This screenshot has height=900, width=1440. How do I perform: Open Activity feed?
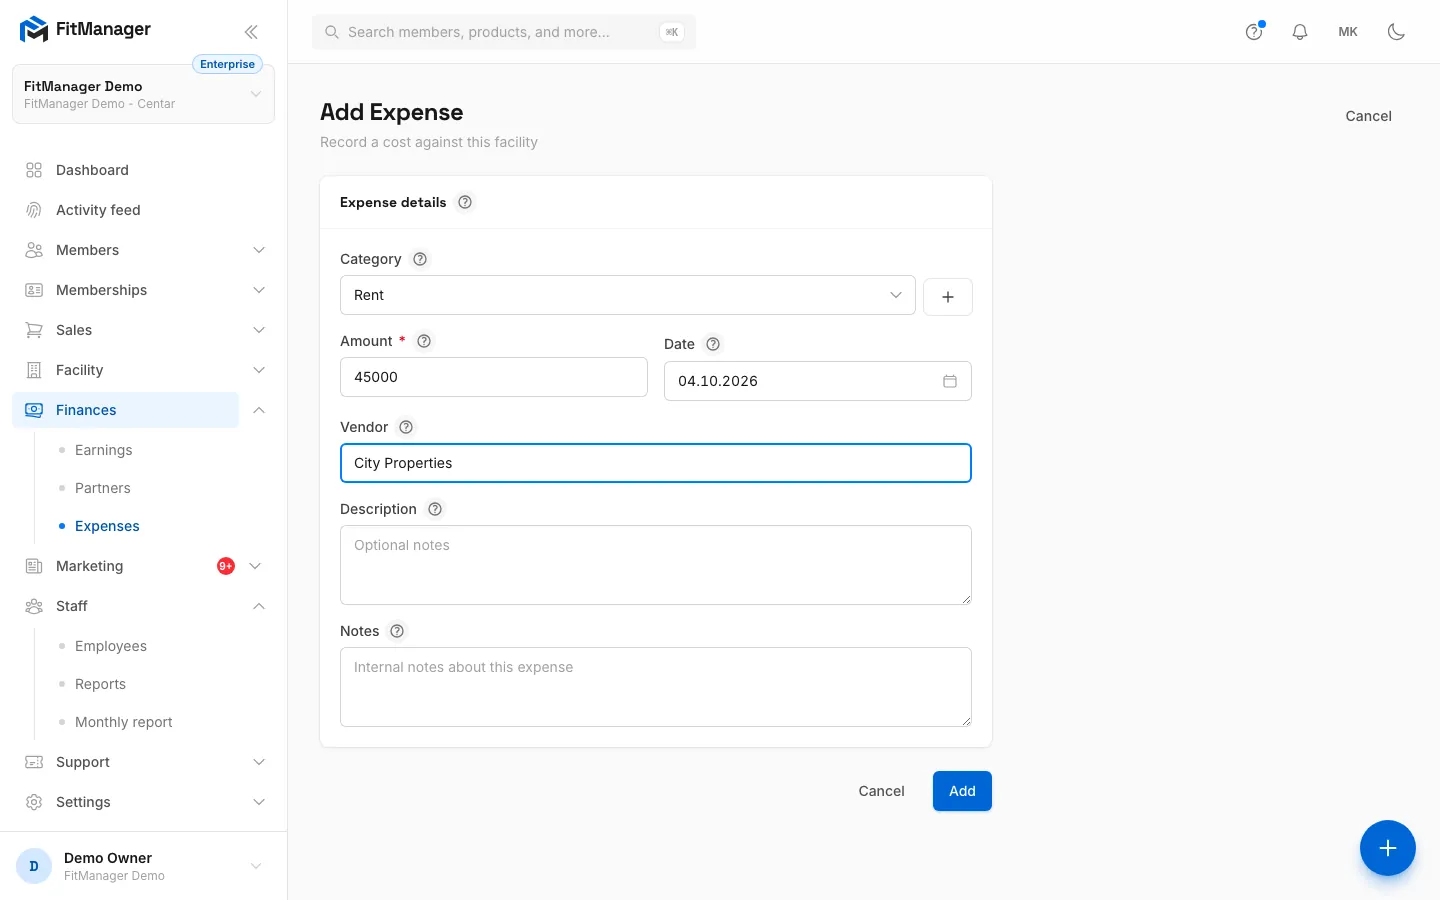143,210
